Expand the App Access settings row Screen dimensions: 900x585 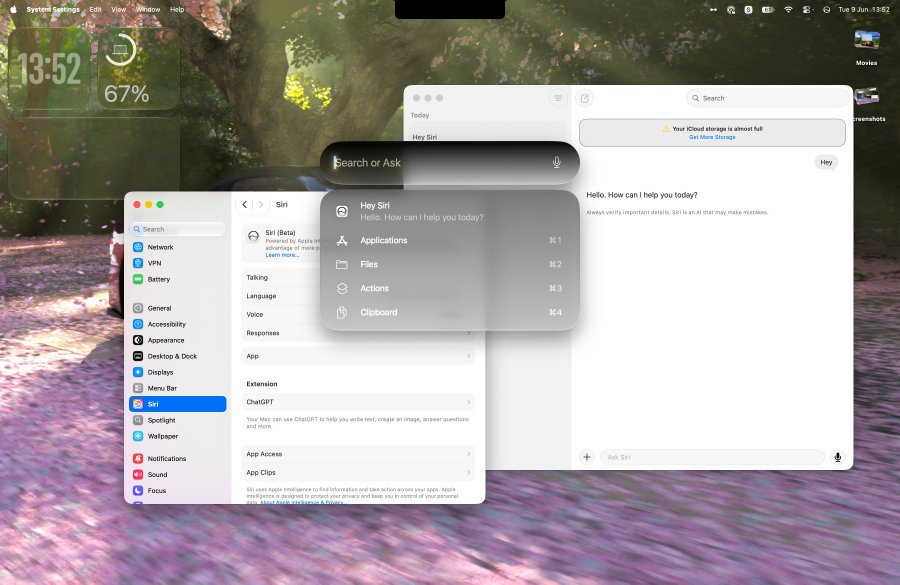point(359,454)
